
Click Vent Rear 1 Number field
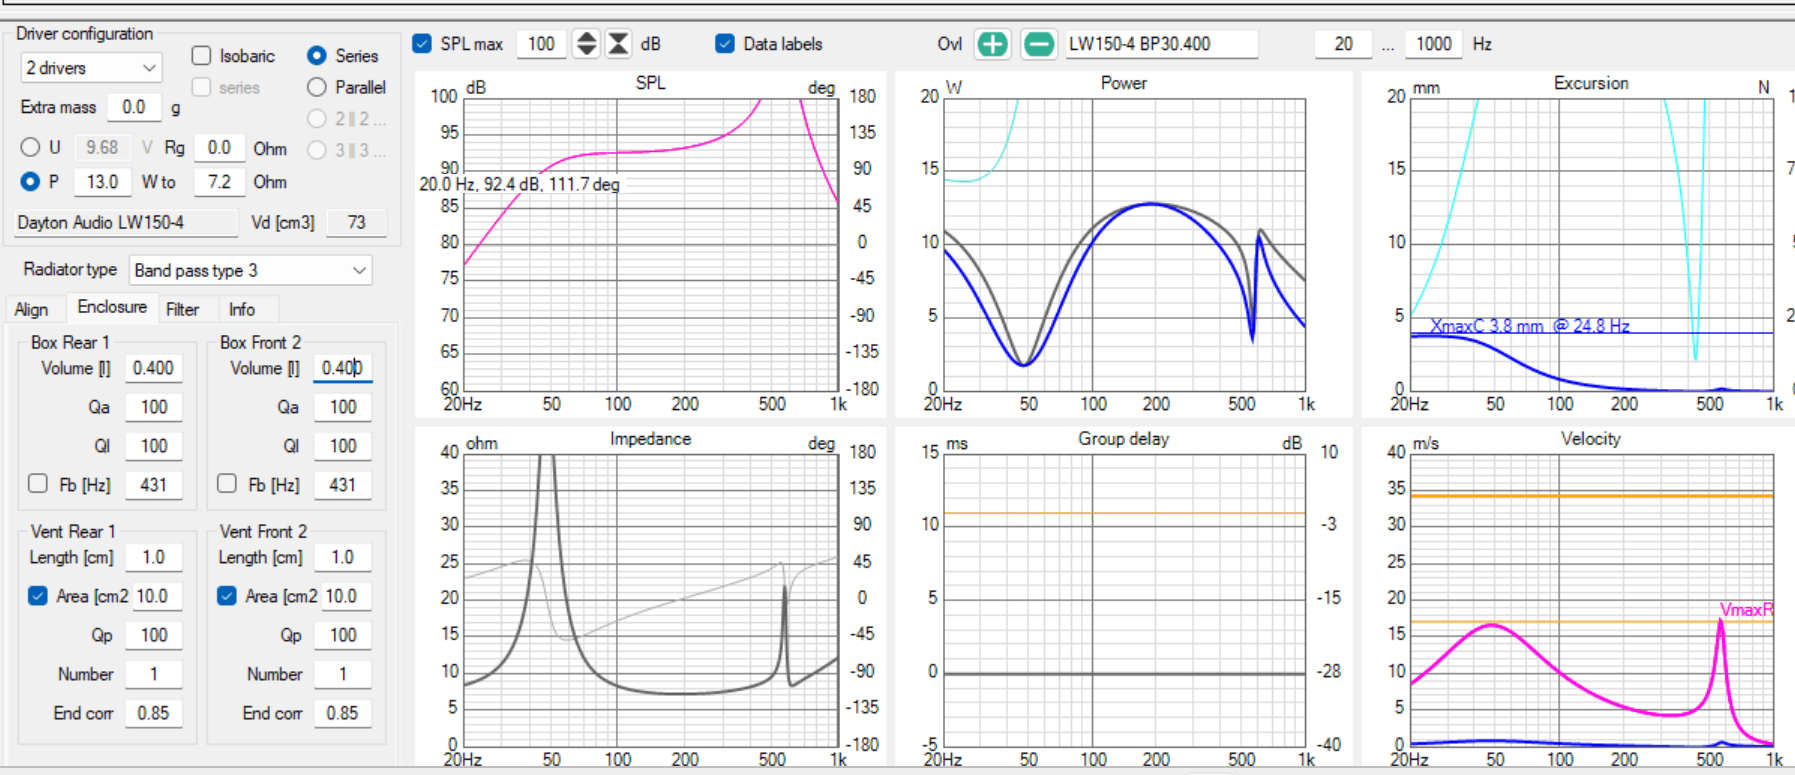[153, 674]
